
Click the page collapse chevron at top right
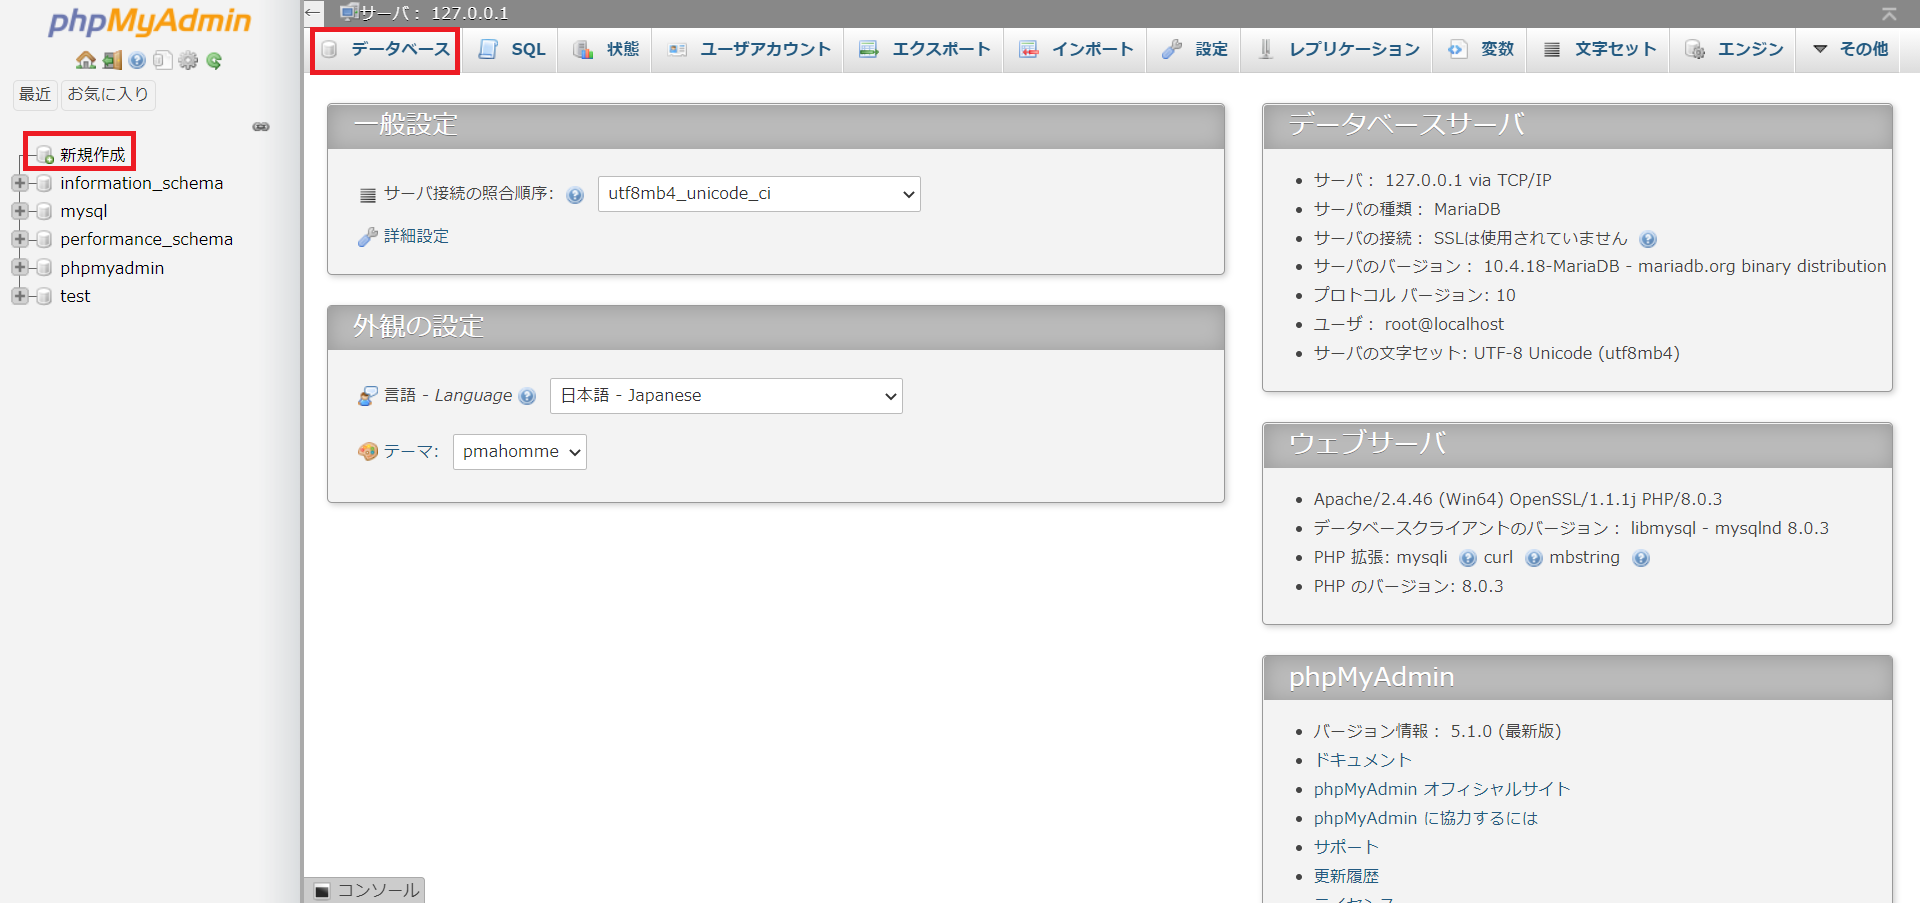pyautogui.click(x=1889, y=13)
